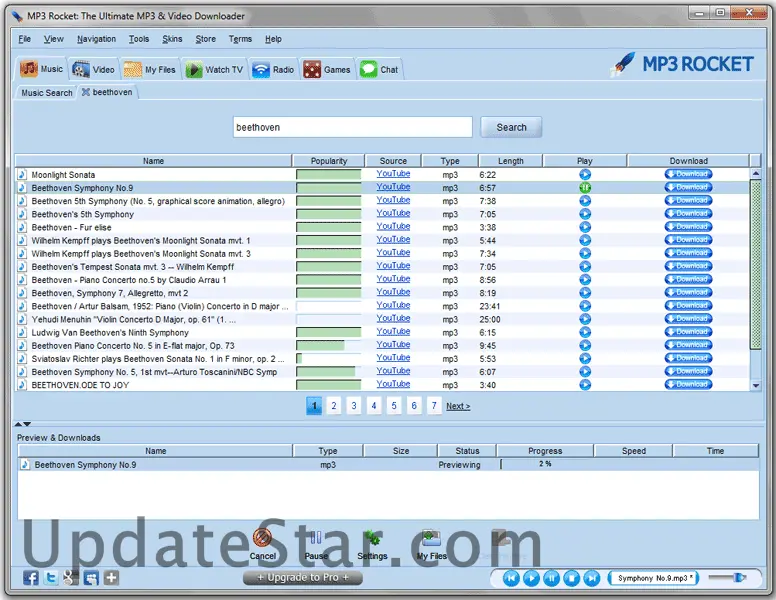Viewport: 776px width, 600px height.
Task: Open My Files from the bottom toolbar
Action: tap(431, 544)
